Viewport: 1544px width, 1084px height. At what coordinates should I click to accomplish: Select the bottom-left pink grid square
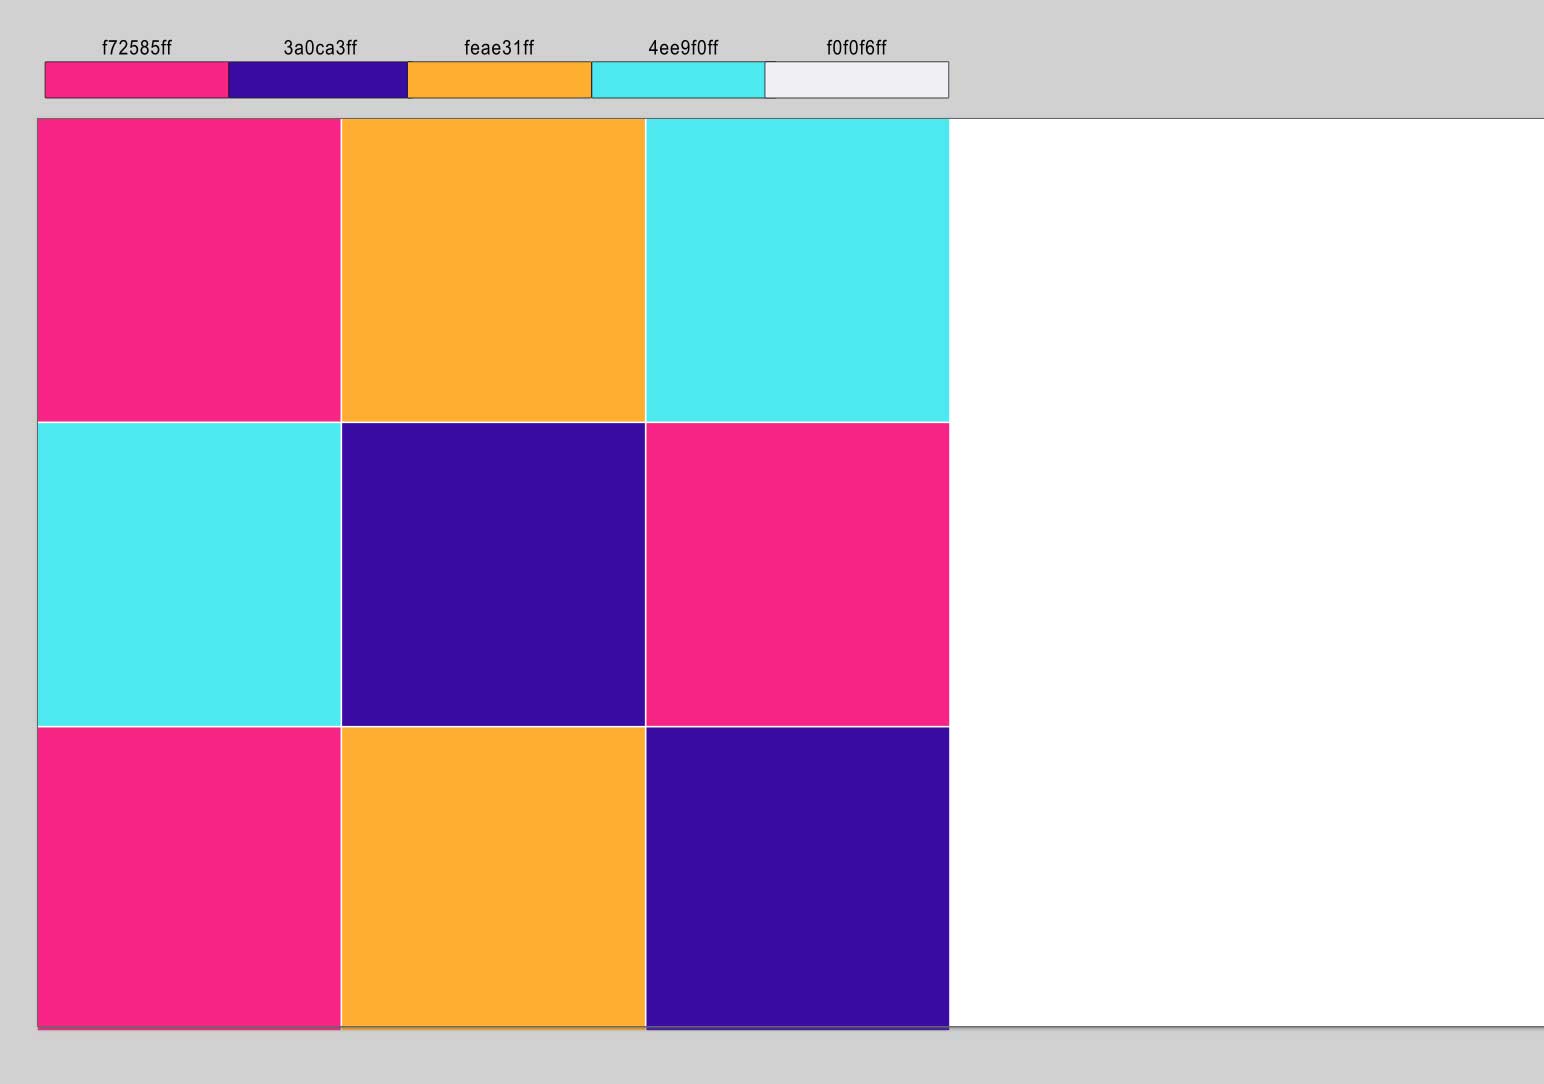pyautogui.click(x=189, y=877)
